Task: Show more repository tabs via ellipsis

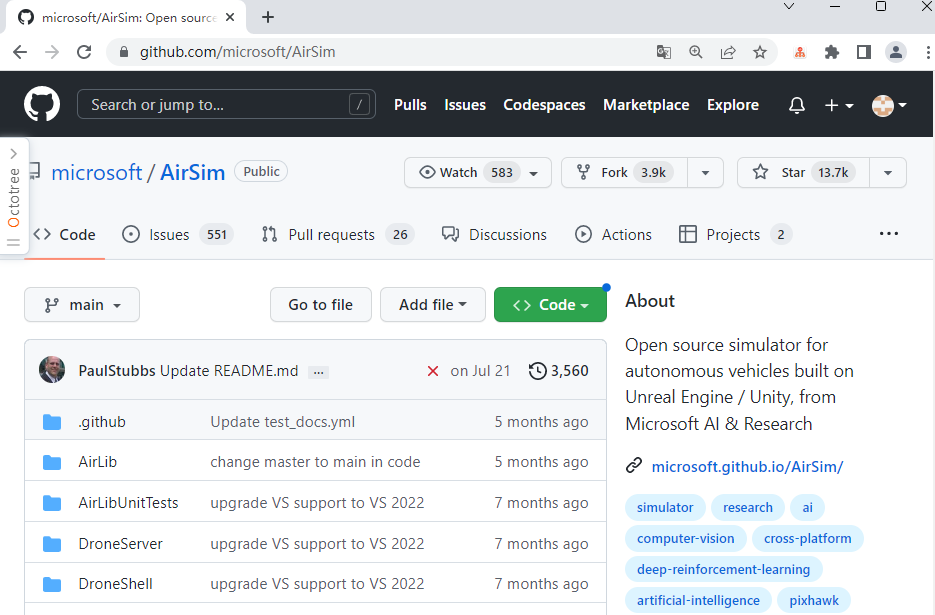Action: (888, 234)
